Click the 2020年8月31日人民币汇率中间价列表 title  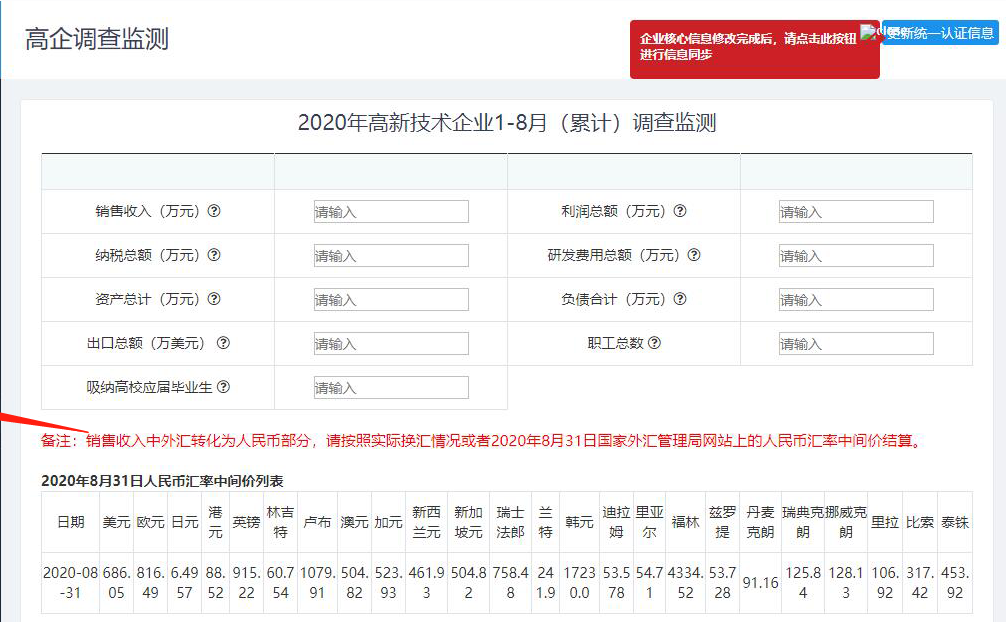click(162, 481)
